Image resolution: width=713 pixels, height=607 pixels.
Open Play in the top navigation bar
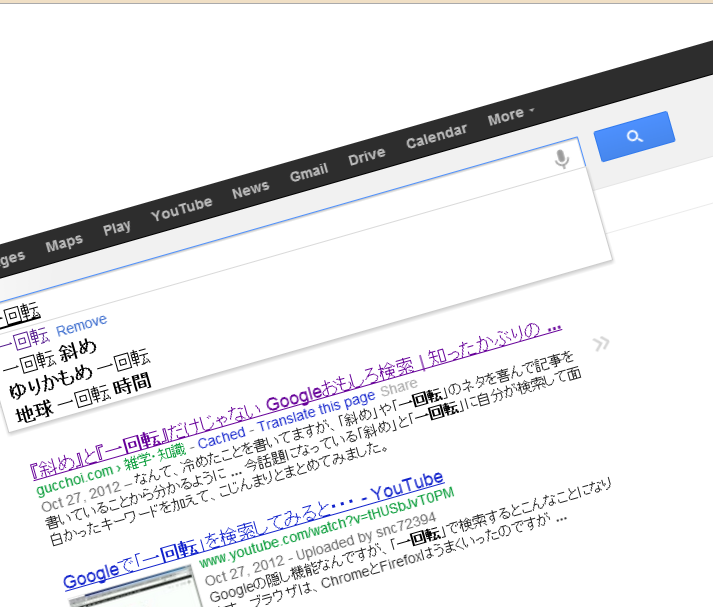click(117, 228)
